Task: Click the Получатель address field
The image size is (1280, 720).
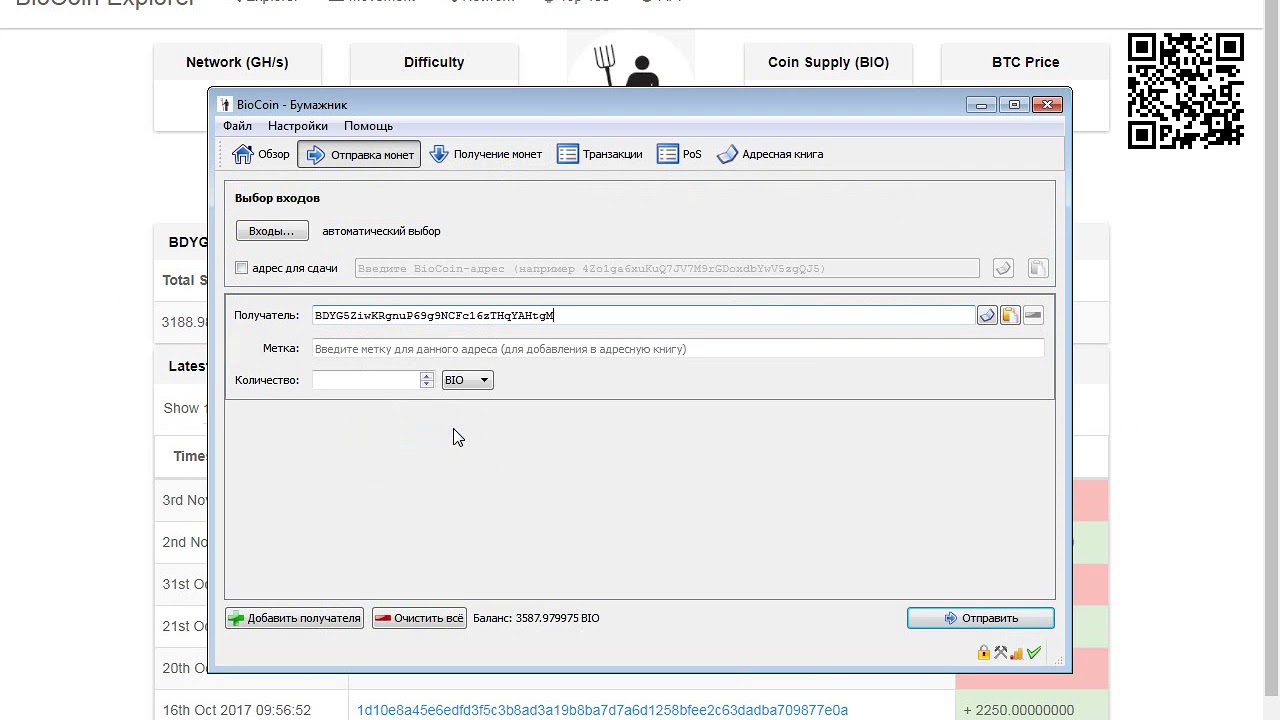Action: click(643, 315)
